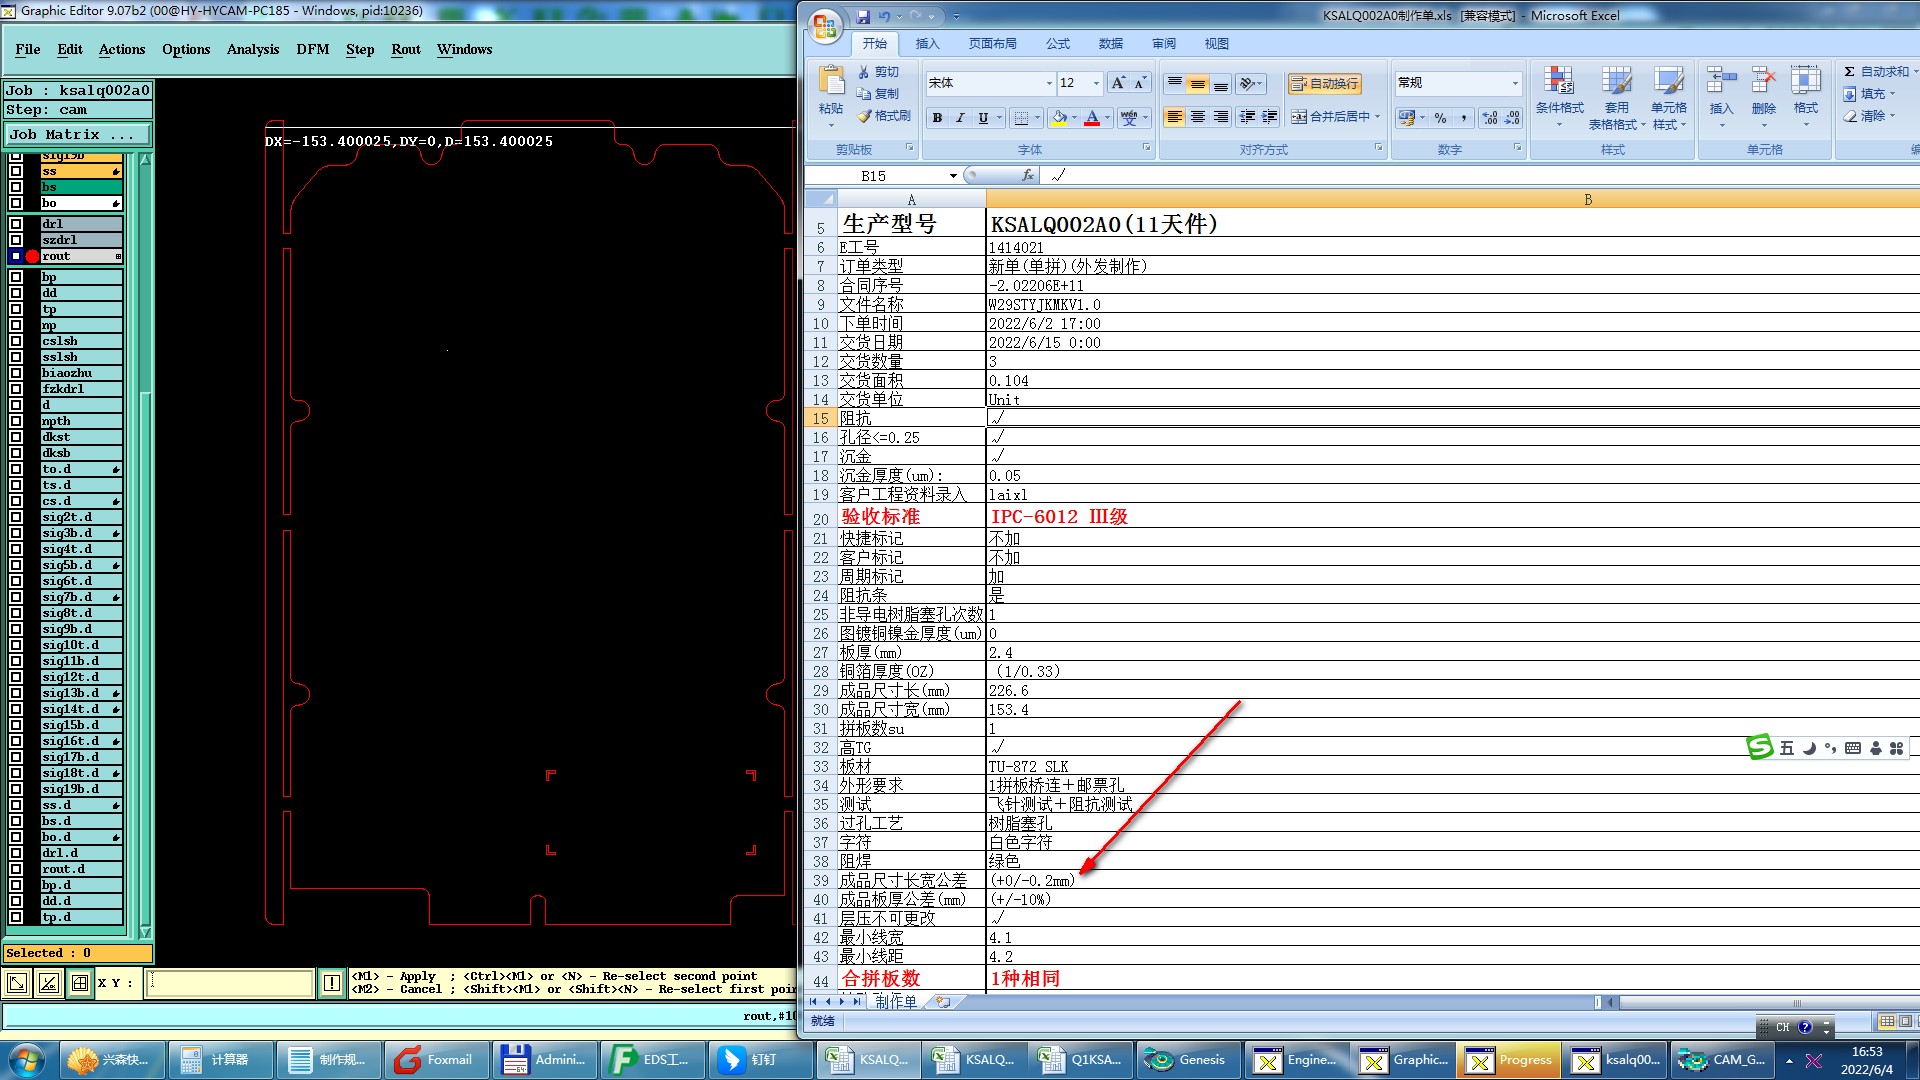The height and width of the screenshot is (1080, 1920).
Task: Toggle the checkbox for layer tp.d
Action: 16,917
